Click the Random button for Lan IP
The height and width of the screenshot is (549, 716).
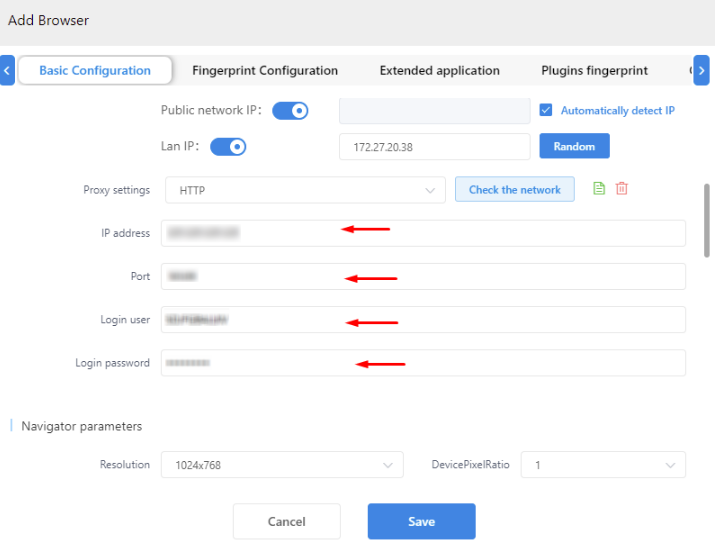(x=574, y=146)
